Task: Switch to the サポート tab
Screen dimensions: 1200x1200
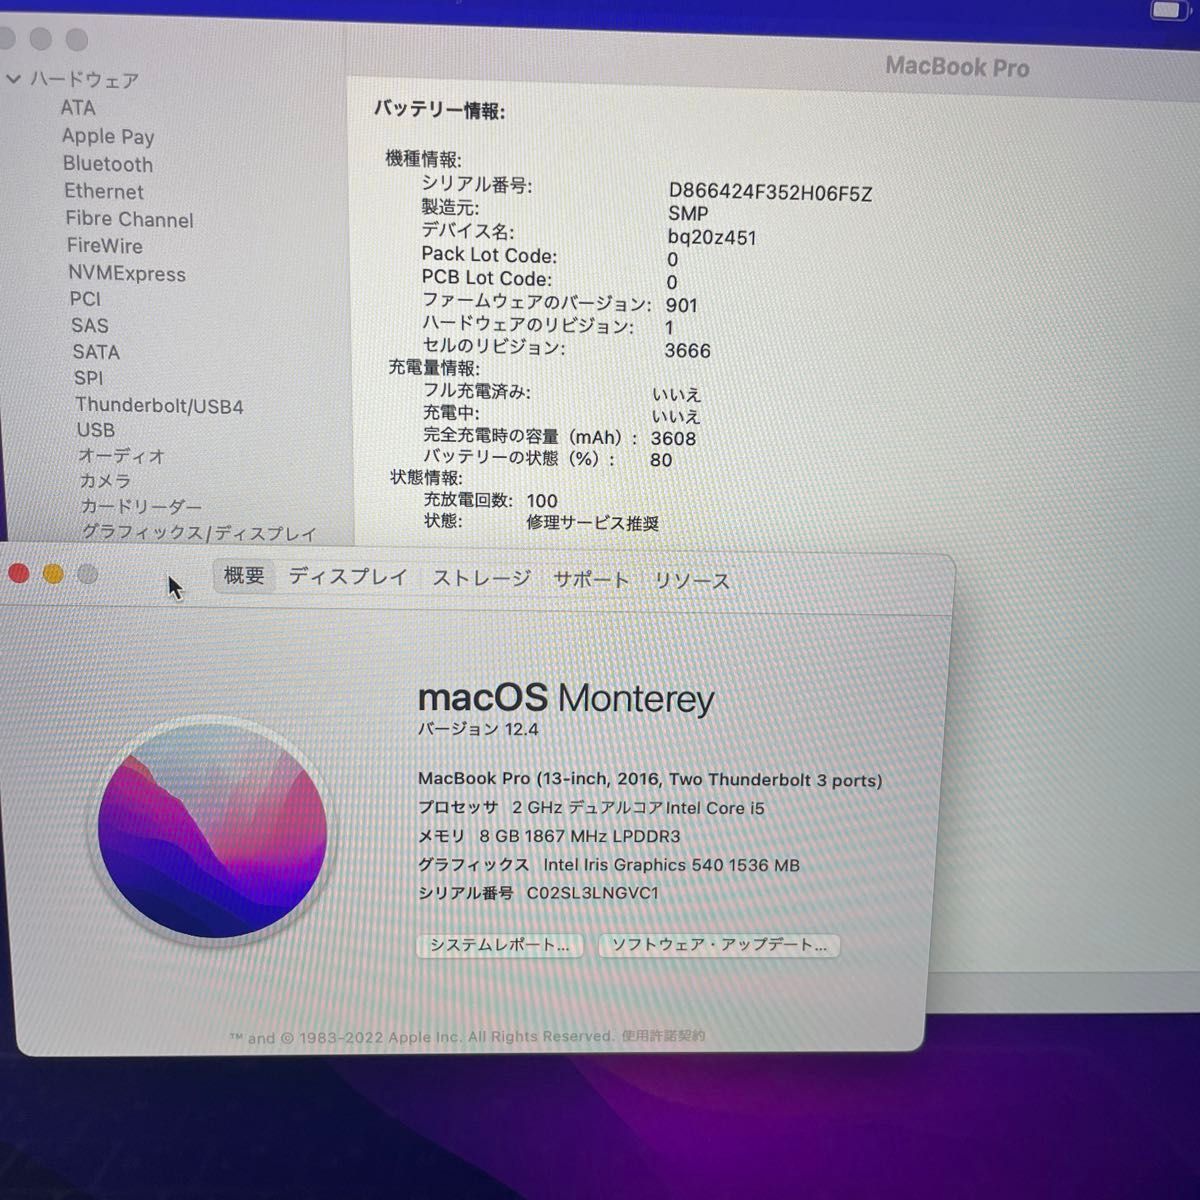Action: (x=591, y=580)
